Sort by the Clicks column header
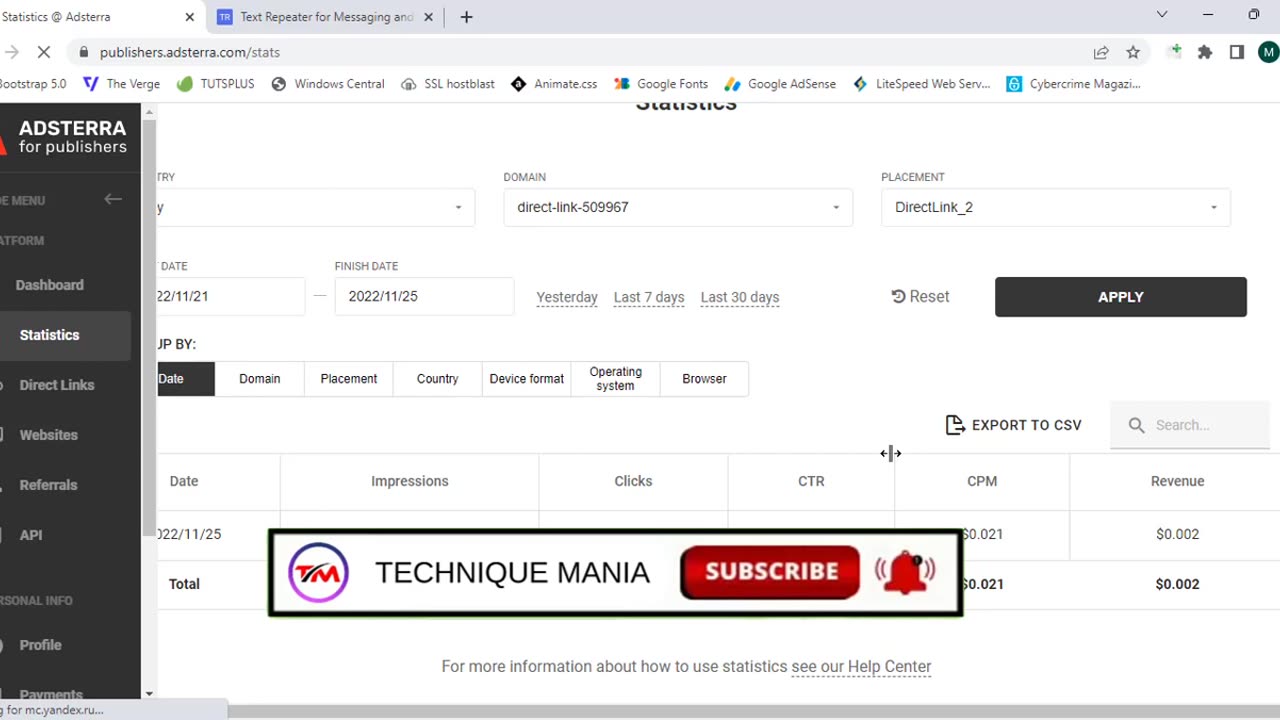This screenshot has height=720, width=1280. [633, 481]
